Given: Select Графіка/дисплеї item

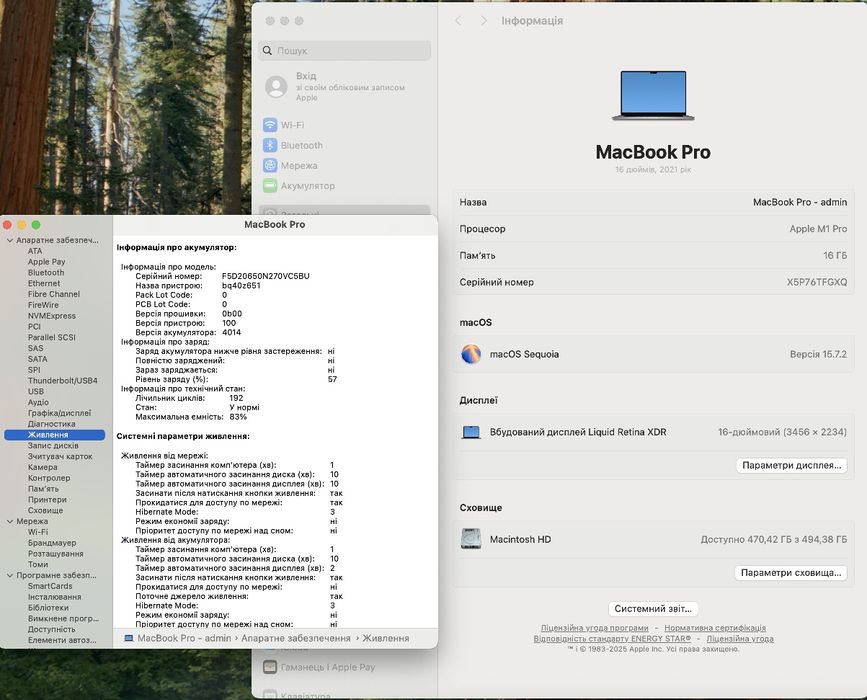Looking at the screenshot, I should pos(59,413).
